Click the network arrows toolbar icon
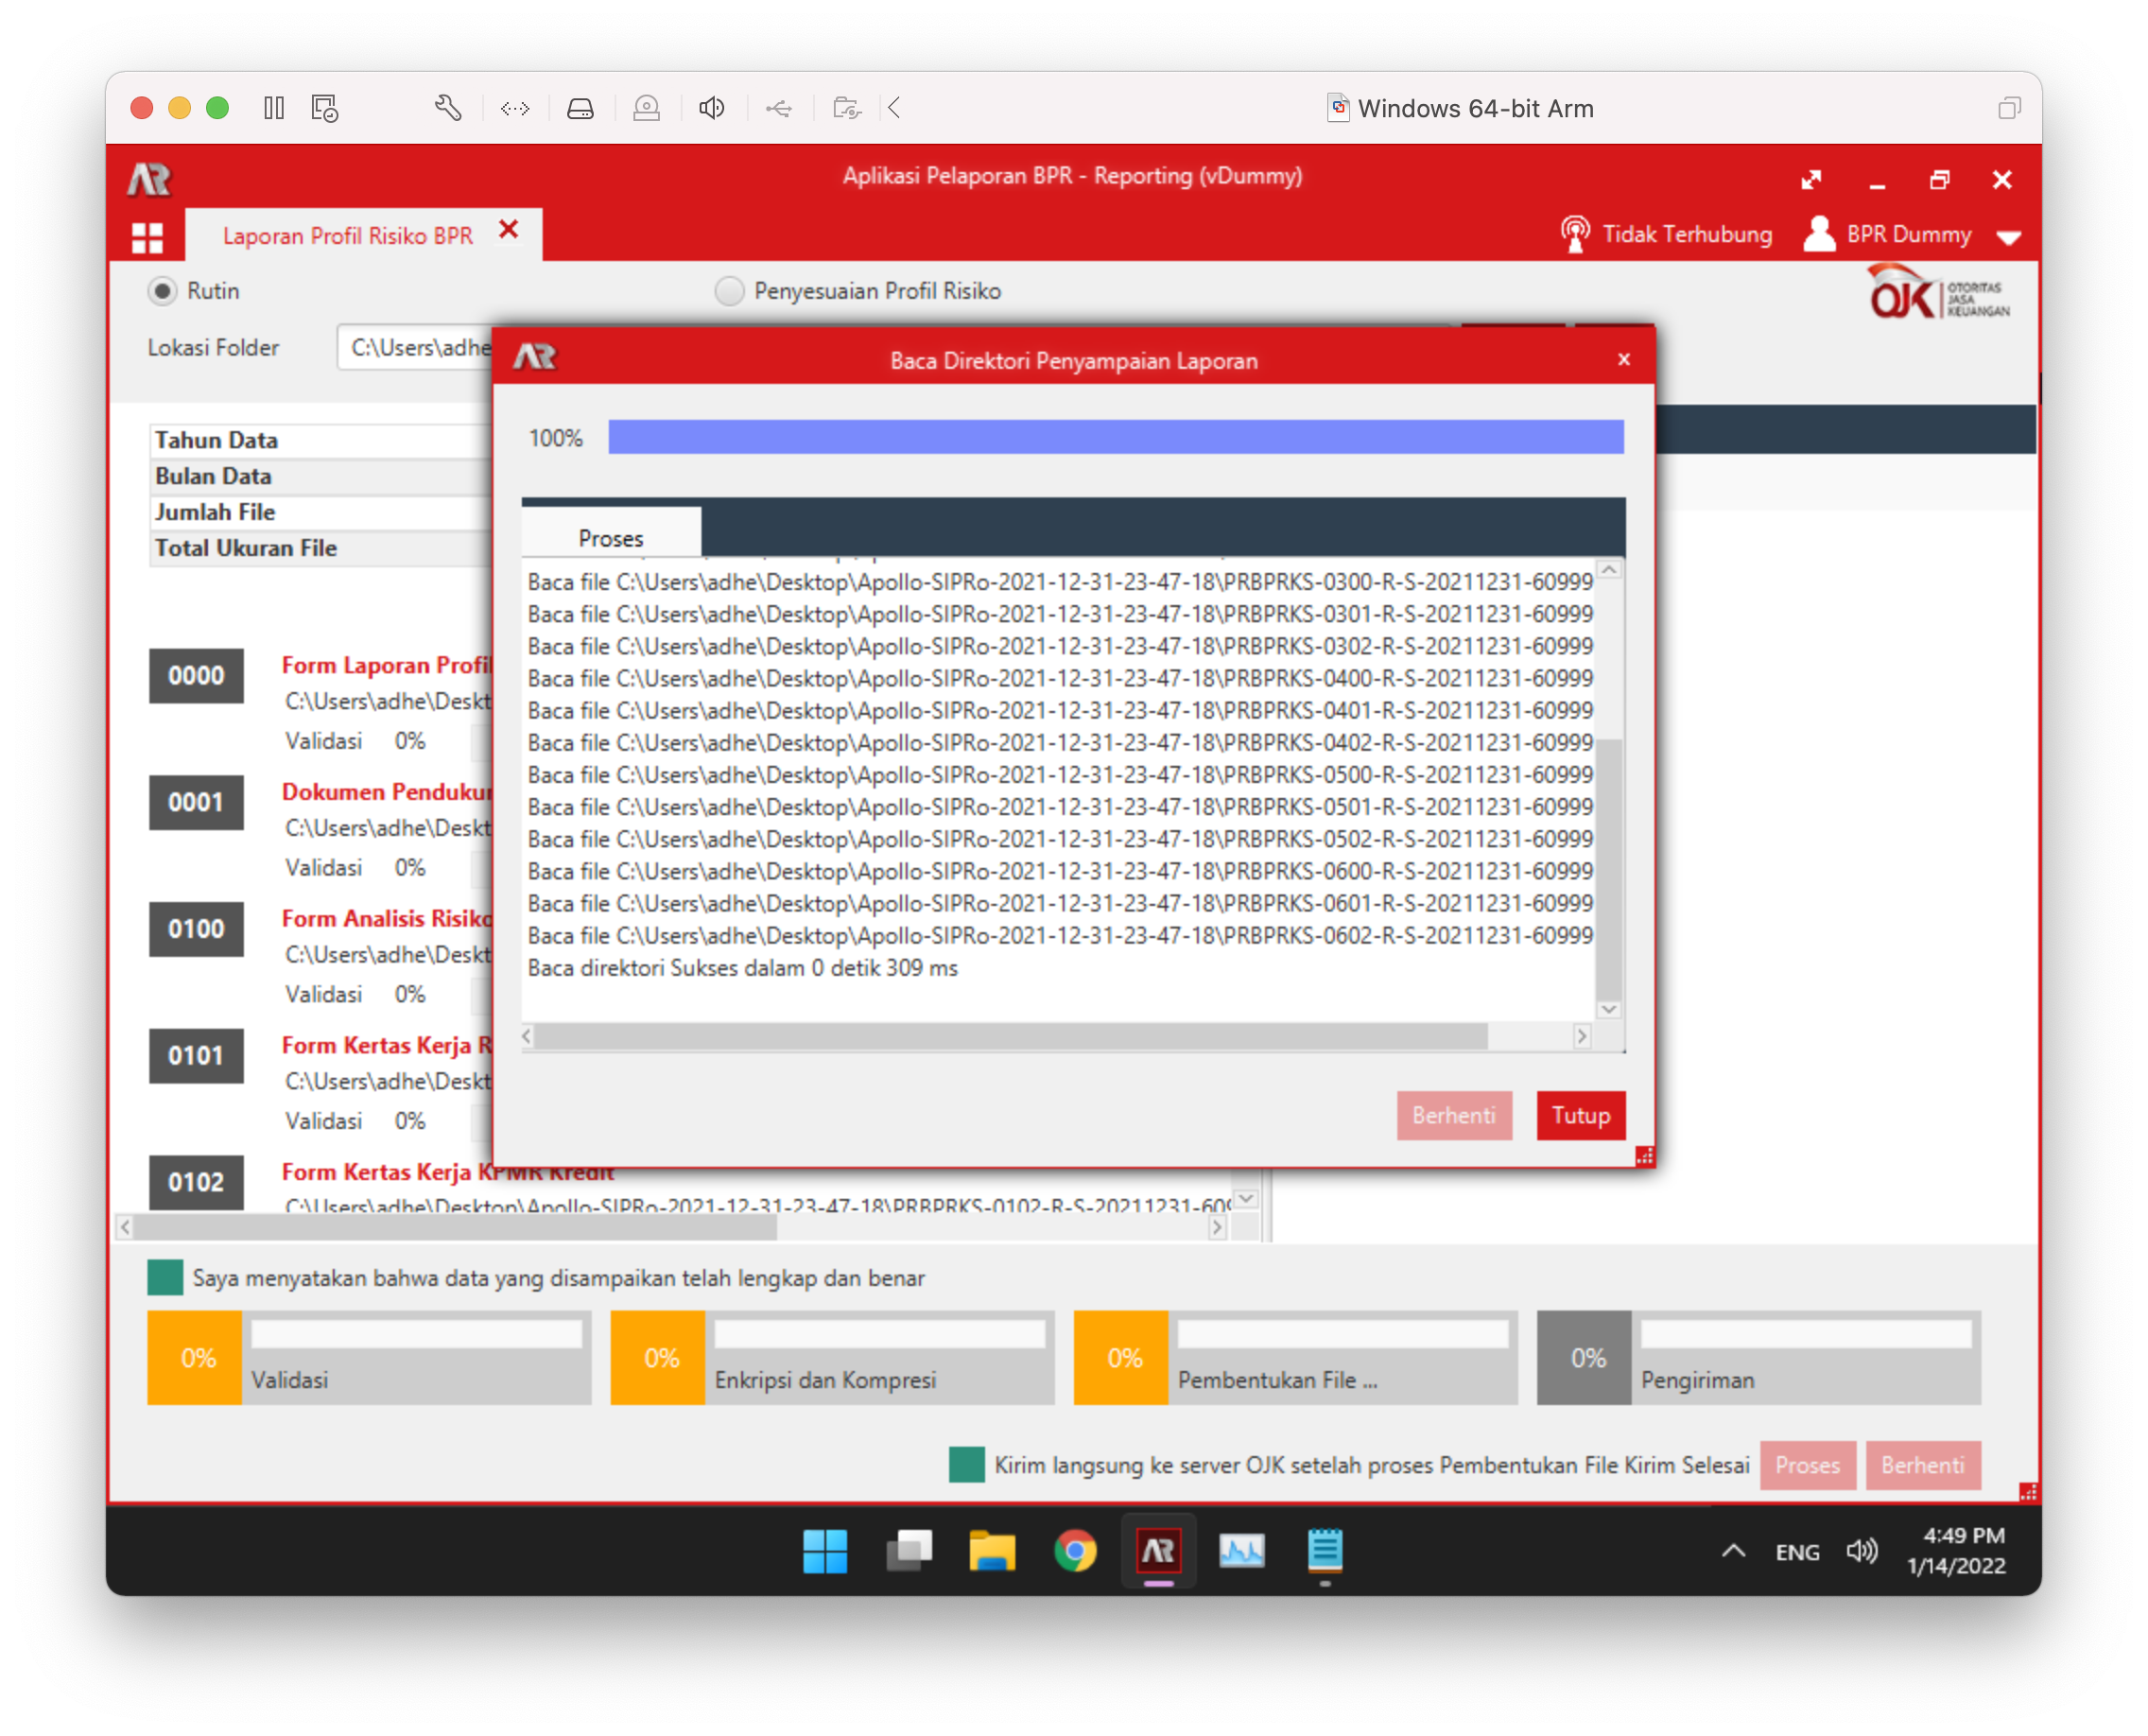Viewport: 2148px width, 1736px height. 515,108
